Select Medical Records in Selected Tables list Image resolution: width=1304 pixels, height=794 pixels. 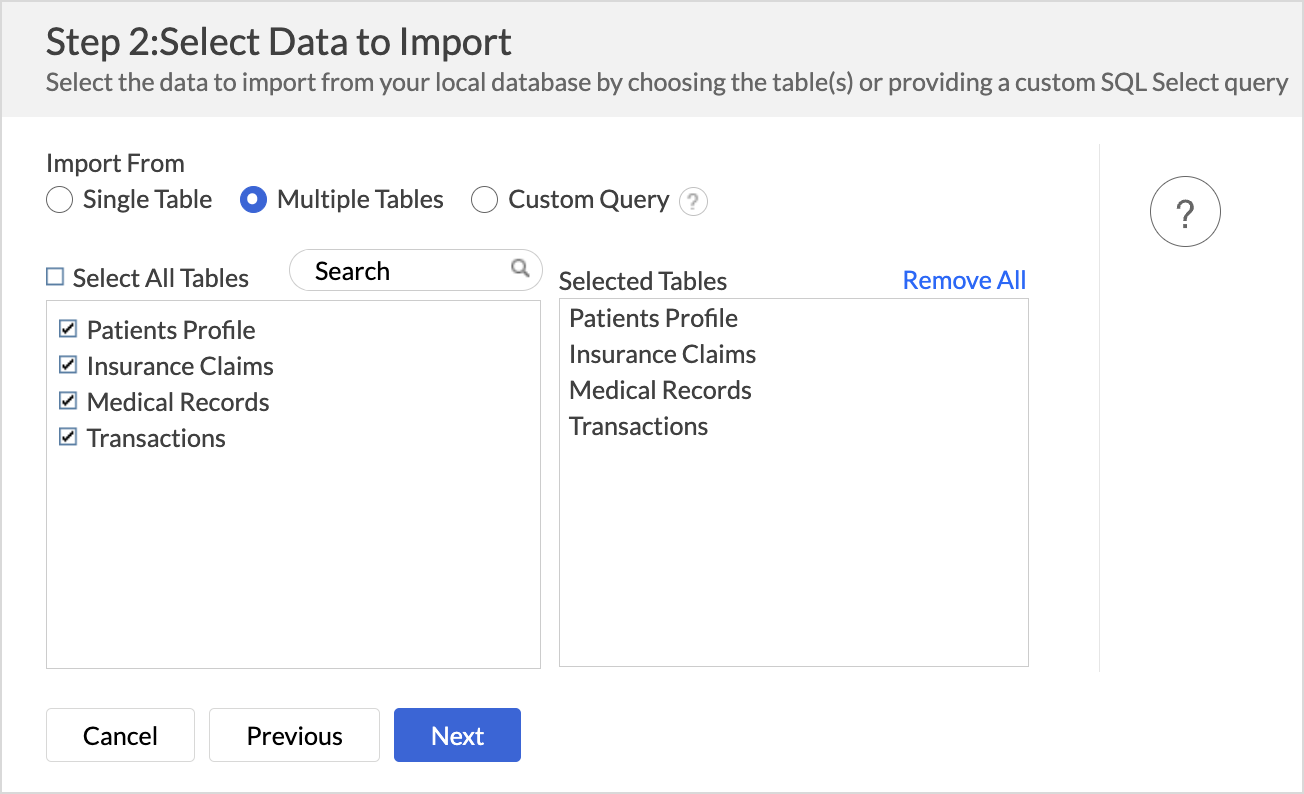coord(660,390)
